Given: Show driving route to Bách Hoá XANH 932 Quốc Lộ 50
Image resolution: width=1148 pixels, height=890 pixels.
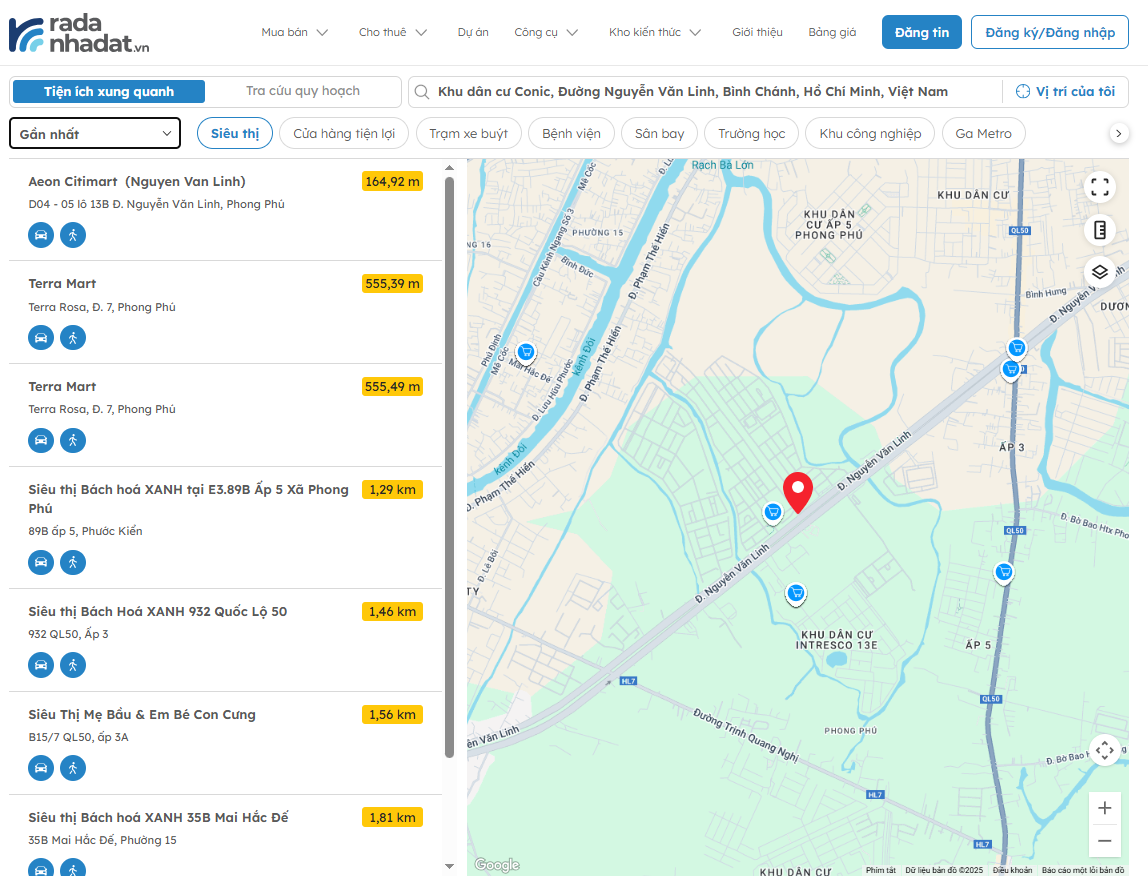Looking at the screenshot, I should pos(41,665).
